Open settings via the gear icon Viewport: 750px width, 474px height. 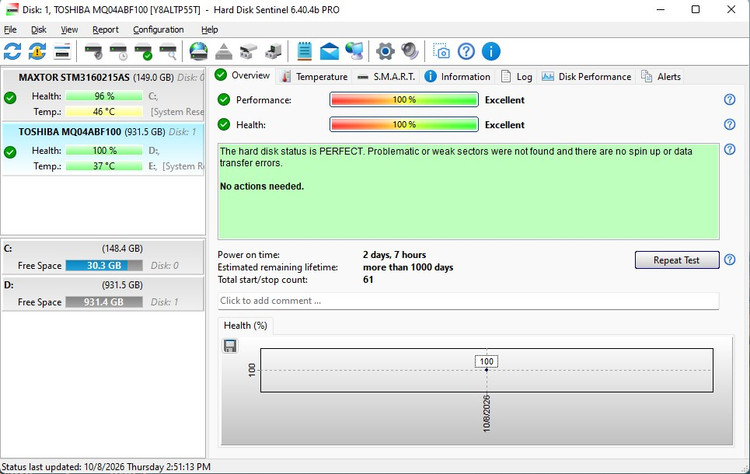click(x=385, y=51)
